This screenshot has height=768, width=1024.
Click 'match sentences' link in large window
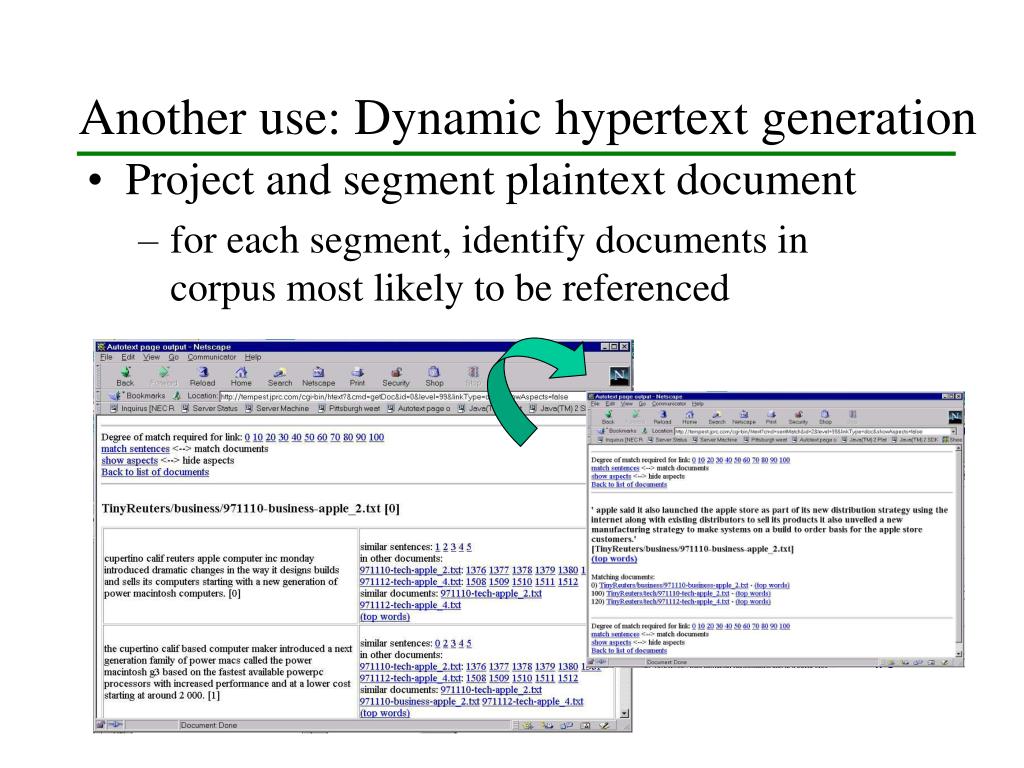pyautogui.click(x=135, y=449)
